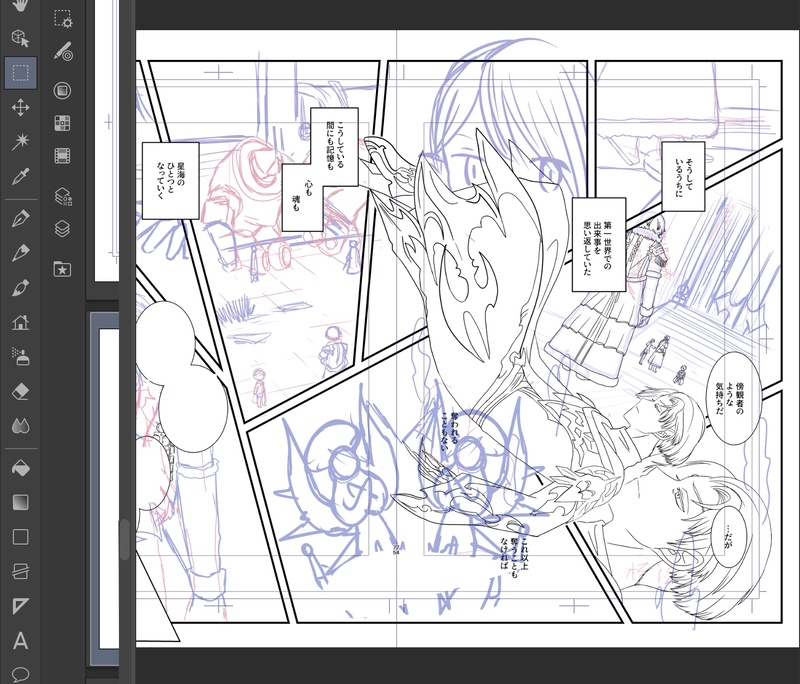
Task: Select the Fill bucket tool
Action: point(20,468)
